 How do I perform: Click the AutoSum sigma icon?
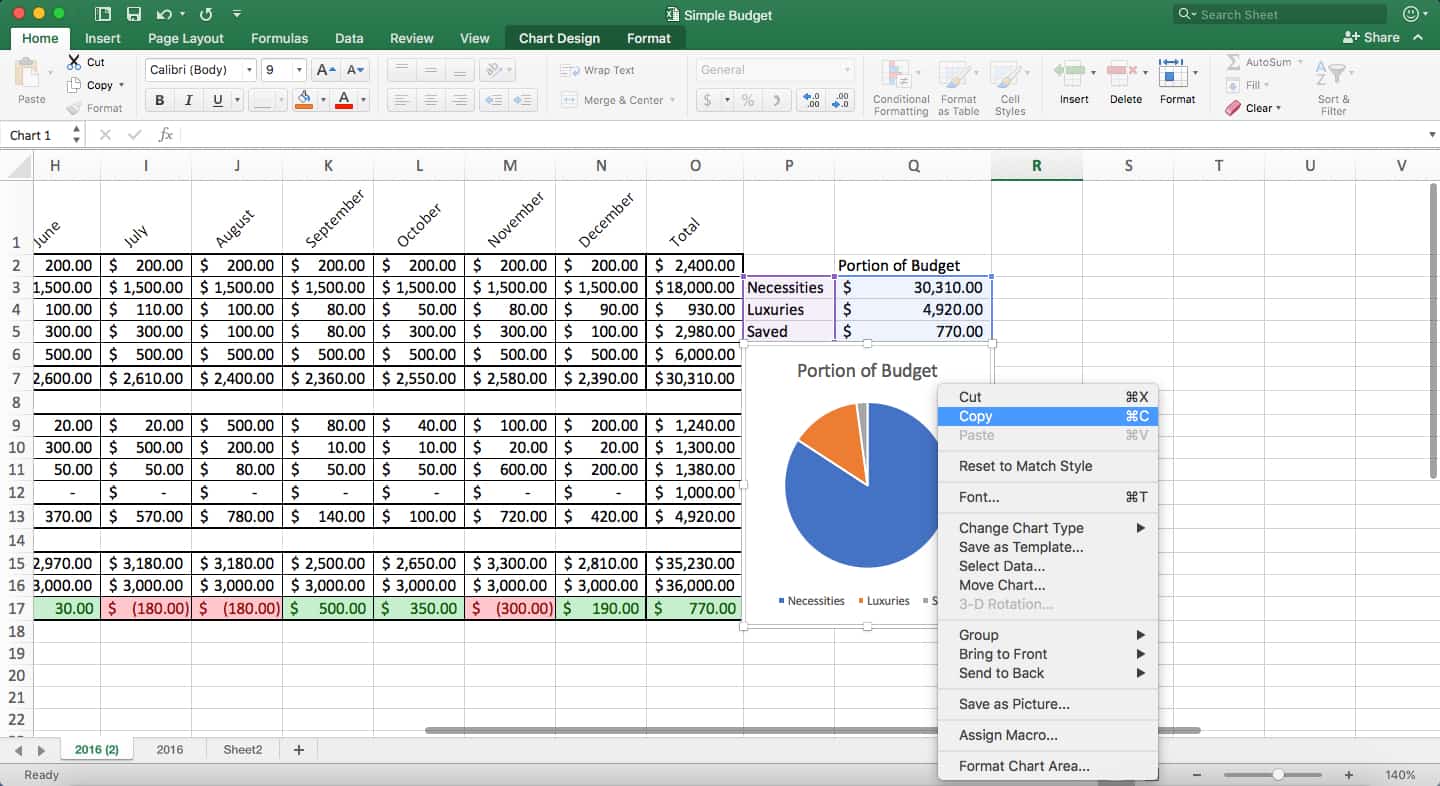pos(1234,62)
